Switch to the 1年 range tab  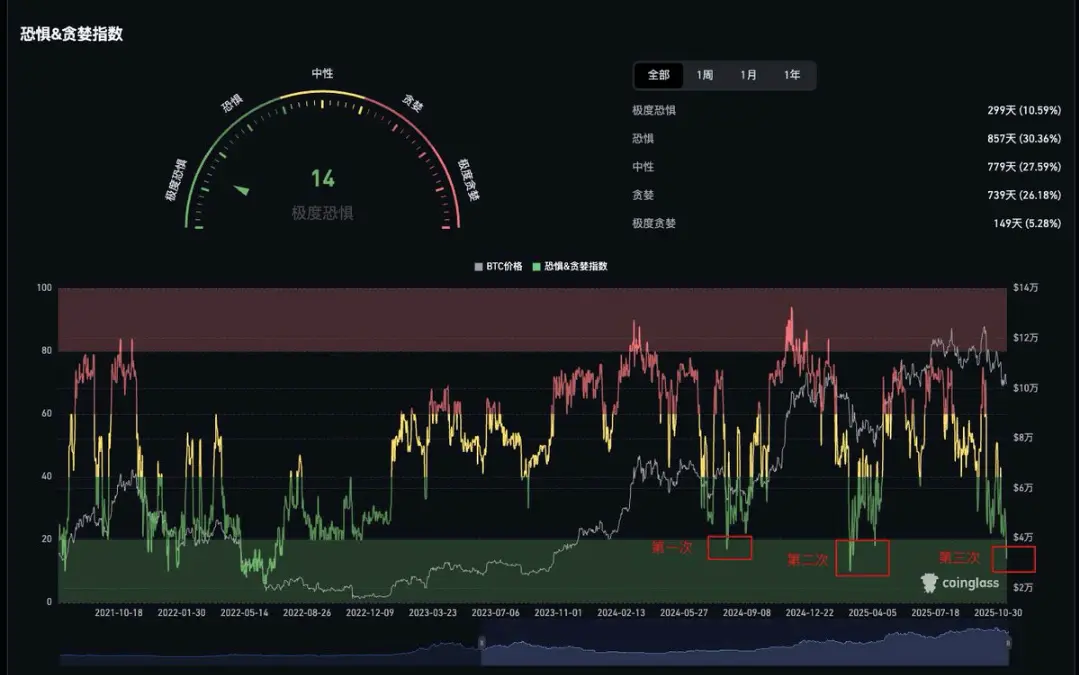792,75
